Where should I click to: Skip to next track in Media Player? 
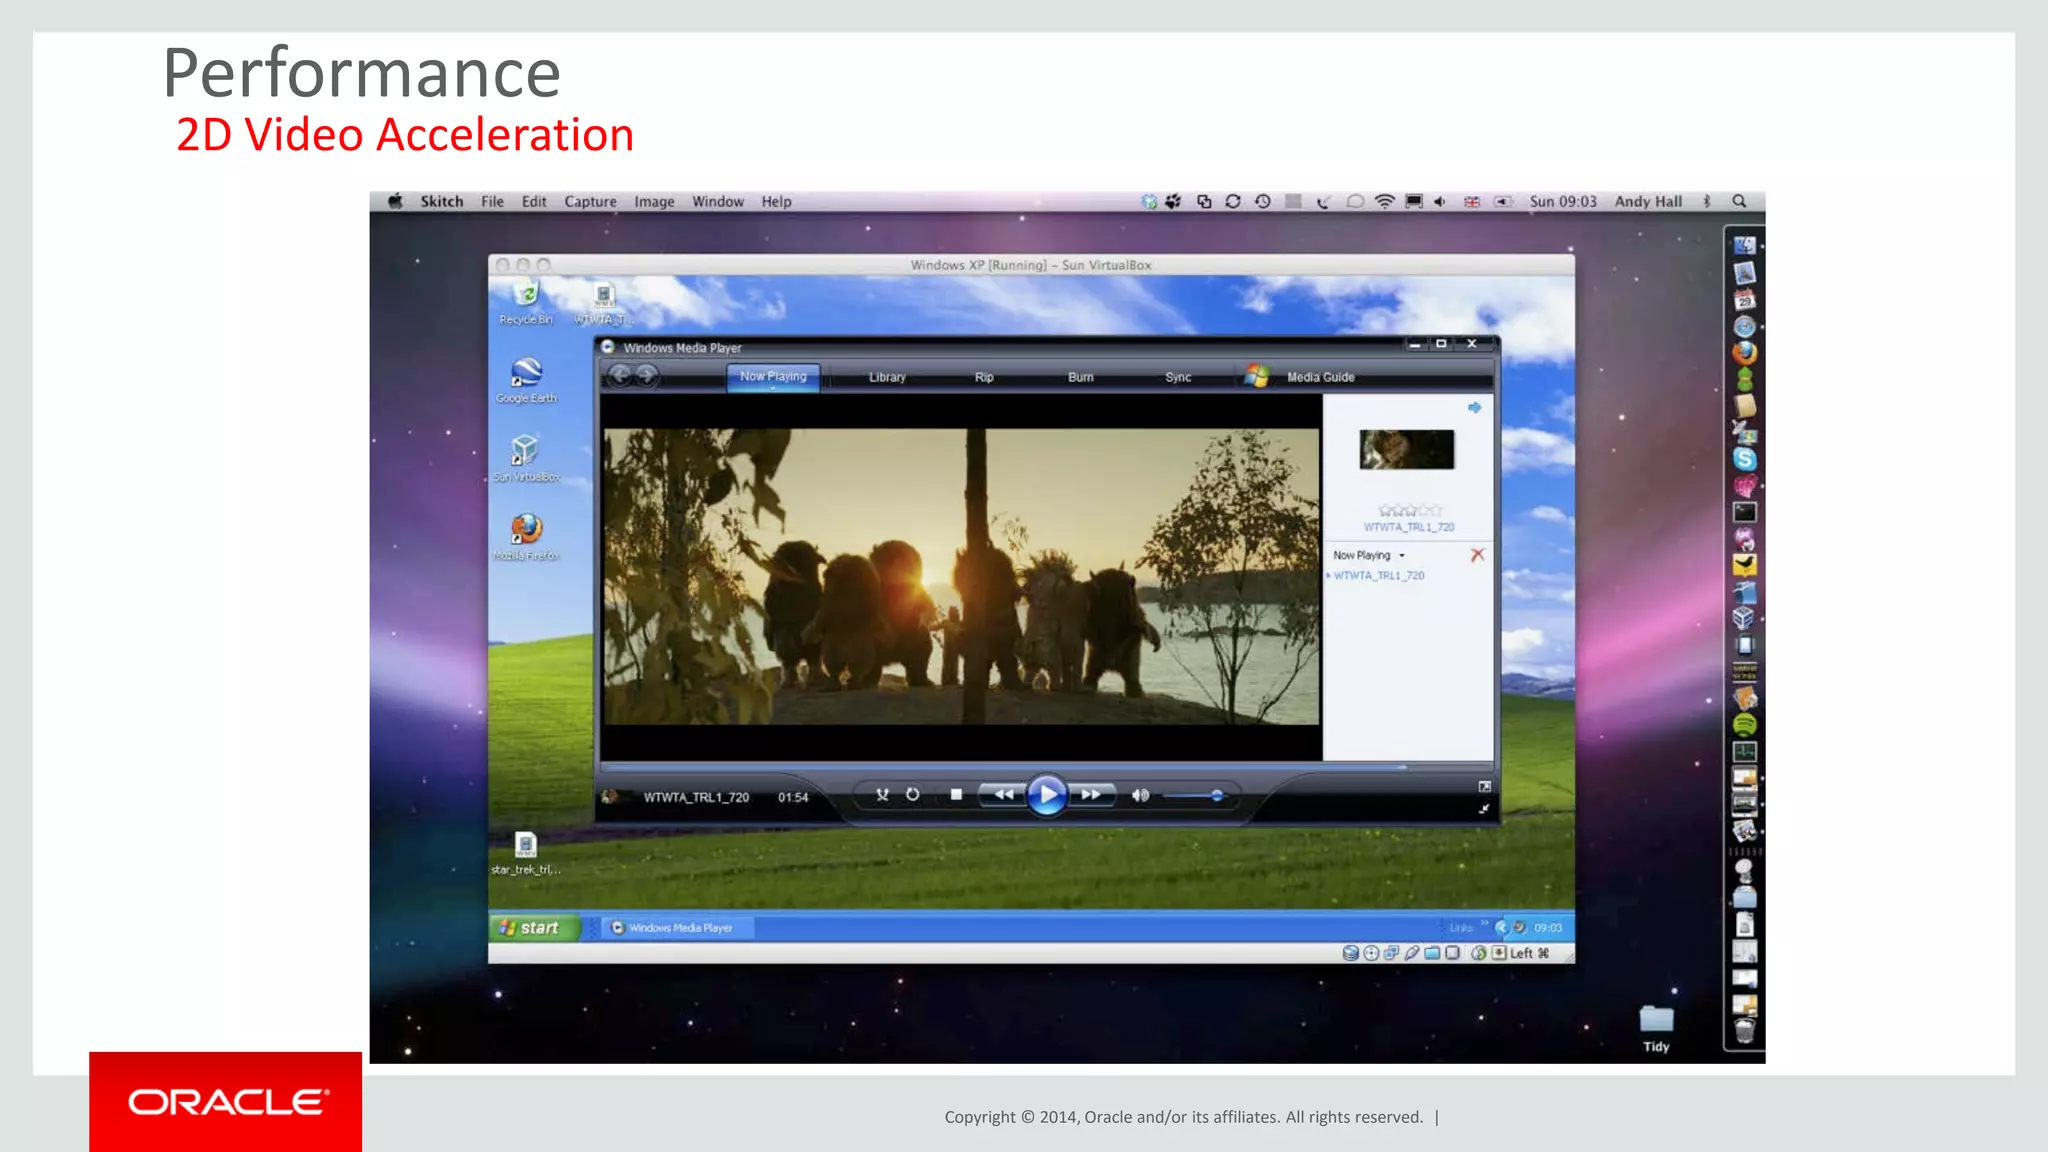pyautogui.click(x=1091, y=795)
